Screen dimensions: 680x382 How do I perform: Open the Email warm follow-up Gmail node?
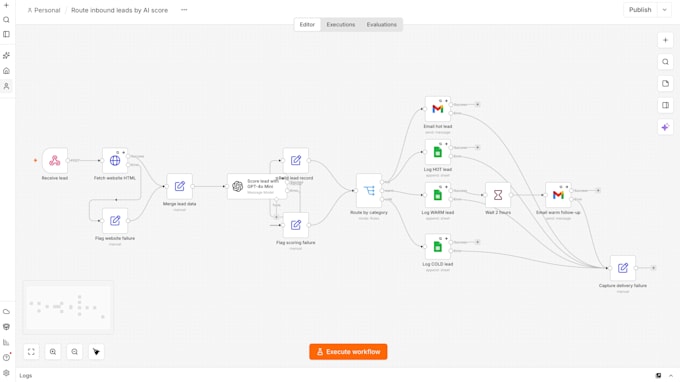558,195
